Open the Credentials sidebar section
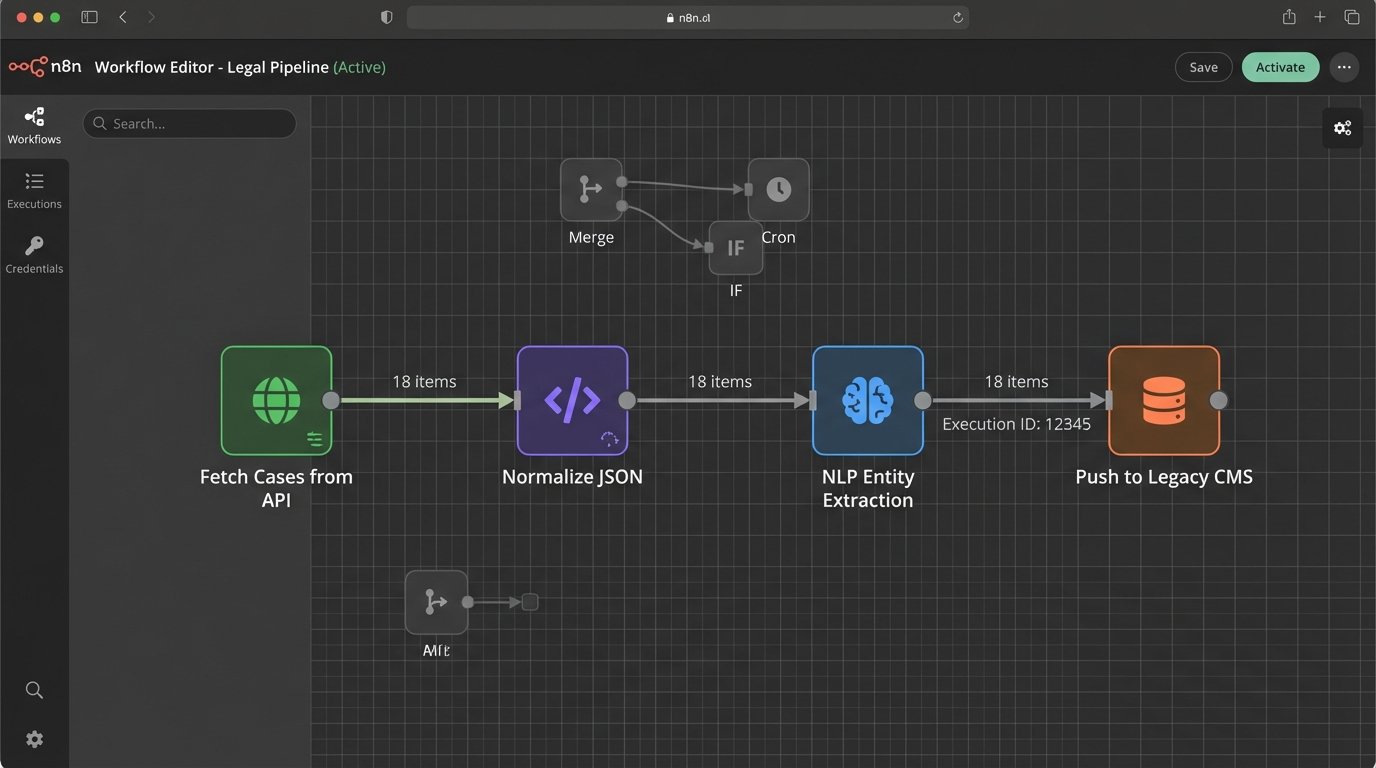This screenshot has width=1376, height=768. pyautogui.click(x=34, y=255)
